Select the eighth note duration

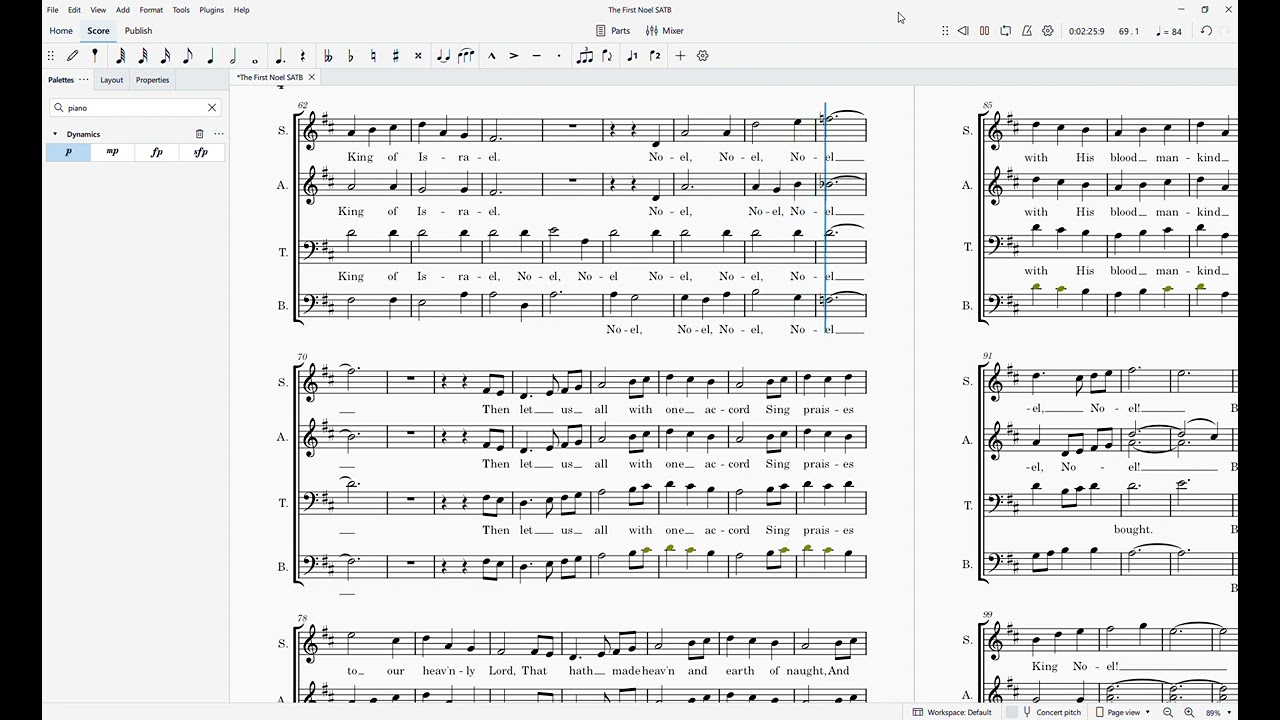click(188, 56)
